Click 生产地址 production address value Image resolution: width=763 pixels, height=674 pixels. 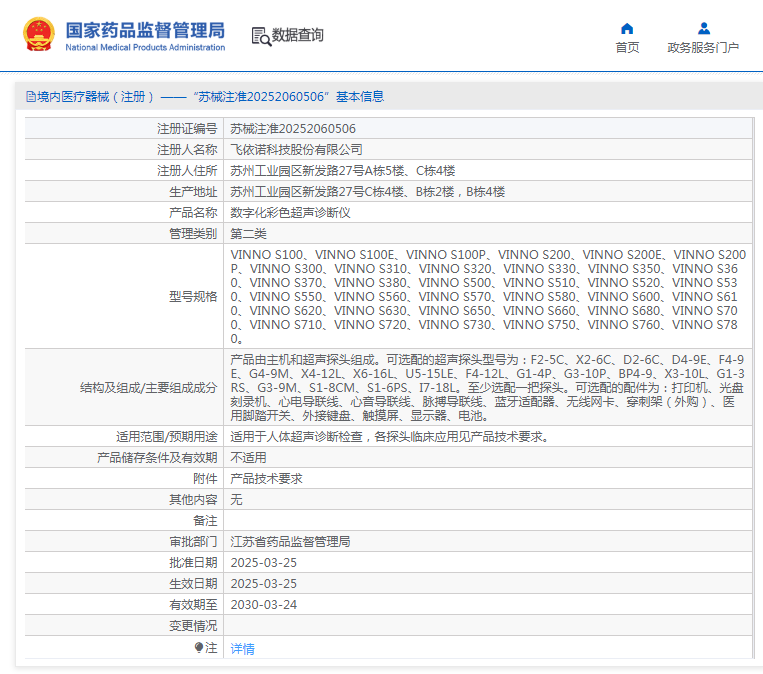tap(367, 192)
